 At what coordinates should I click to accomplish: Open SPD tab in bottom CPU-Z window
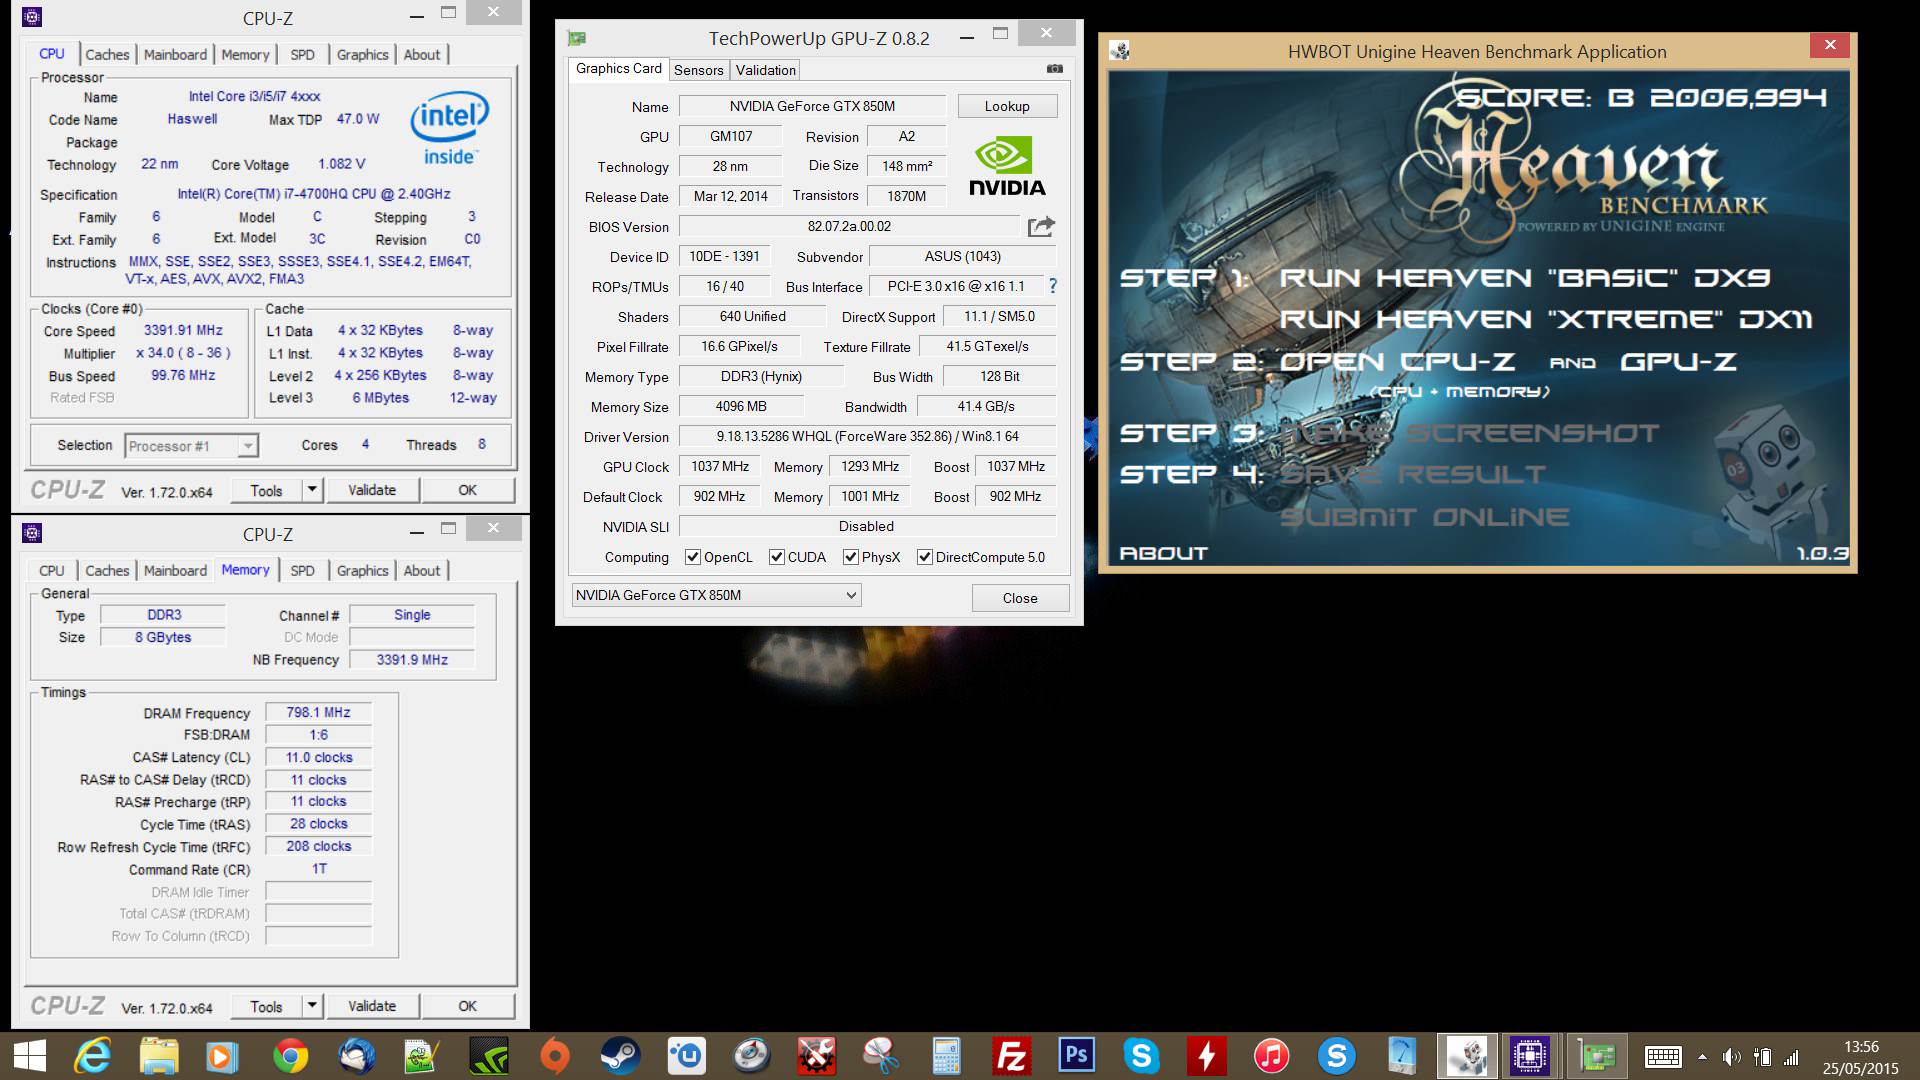[x=302, y=571]
